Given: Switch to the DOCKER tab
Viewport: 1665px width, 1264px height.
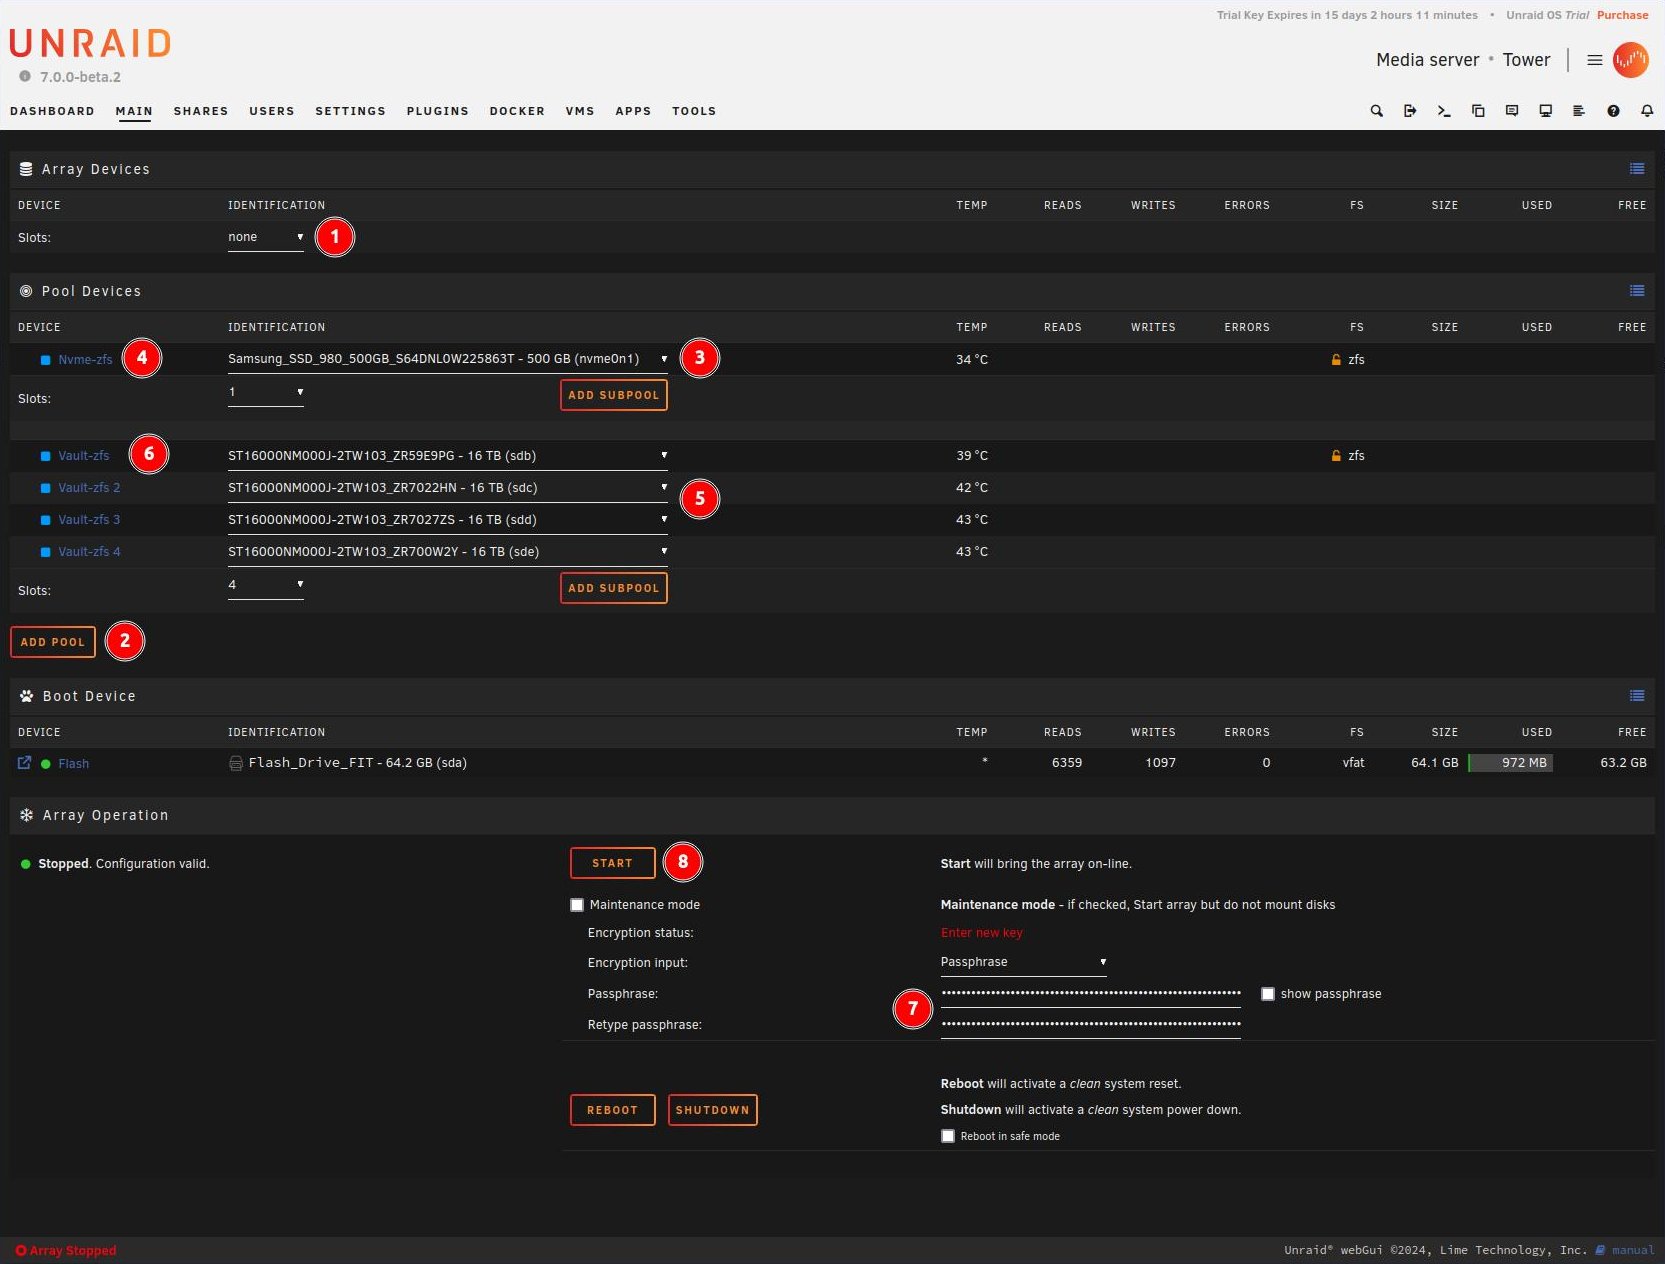Looking at the screenshot, I should [x=517, y=111].
